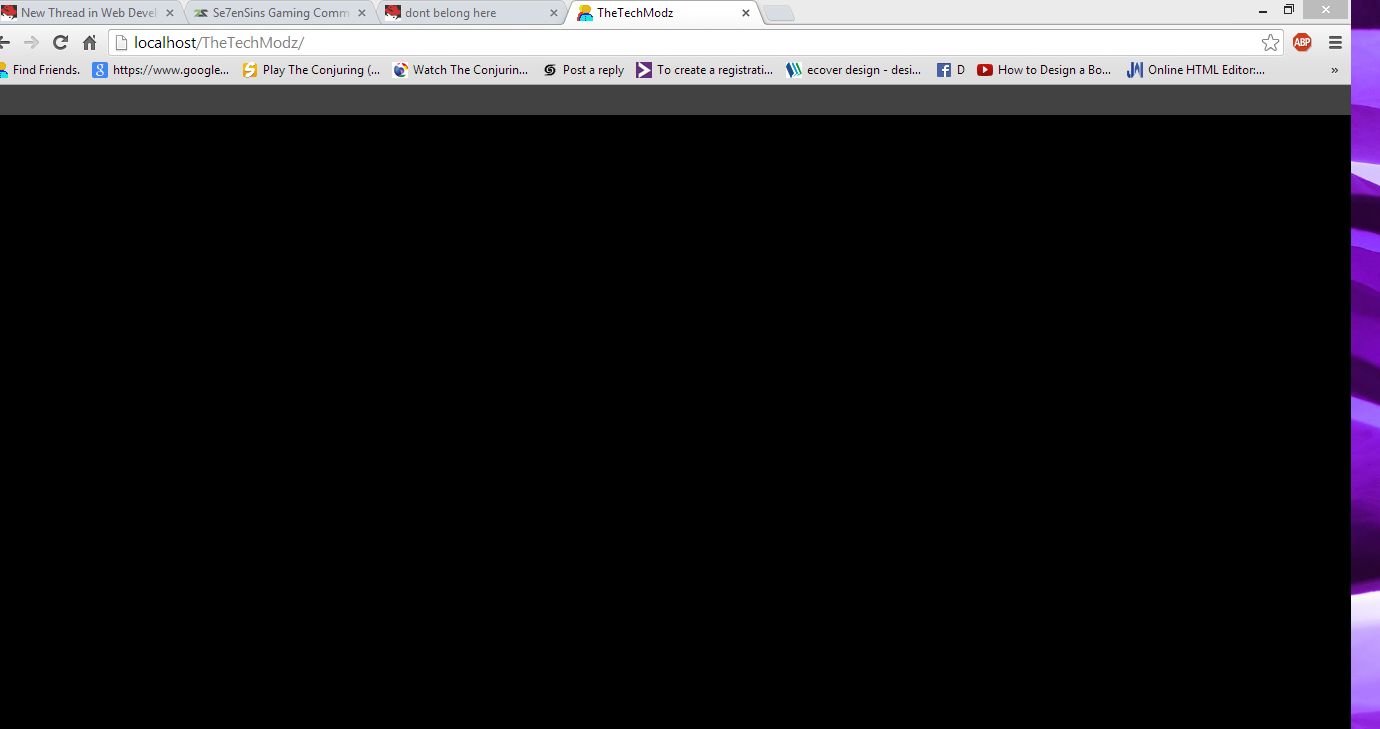Close the New Thread in Web Devel tab
The image size is (1380, 729).
tap(170, 13)
